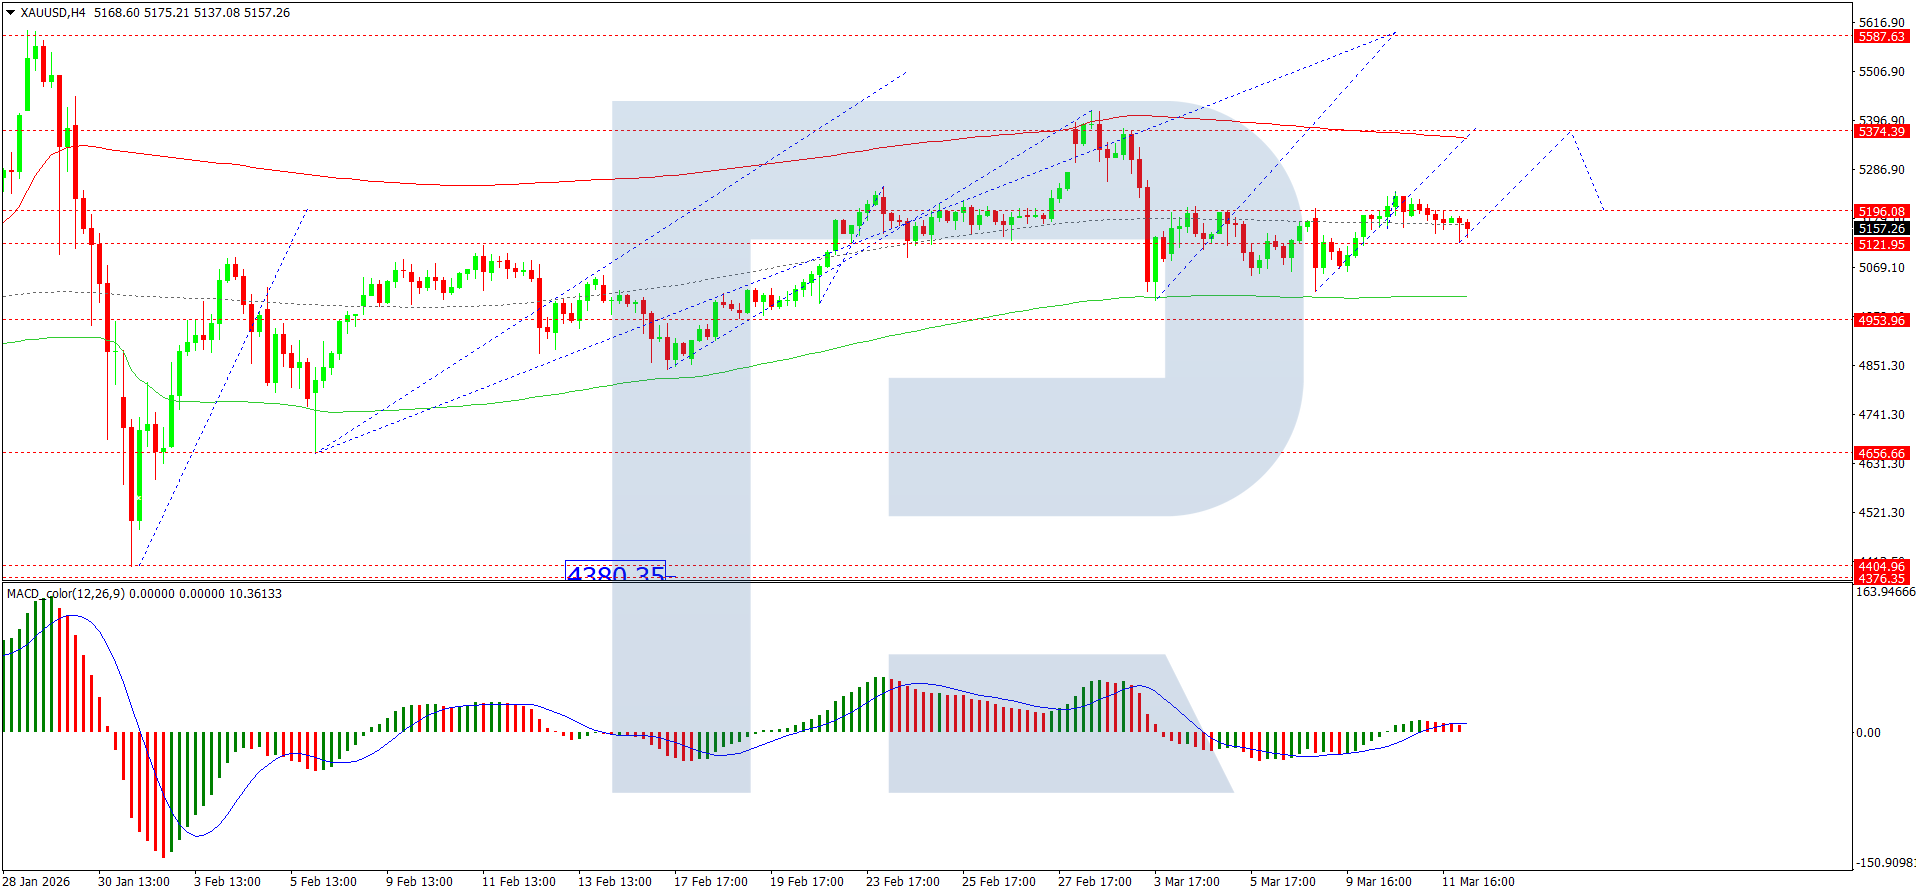Select the 17 Feb 17:00 time axis label
Image resolution: width=1916 pixels, height=894 pixels.
pos(711,882)
